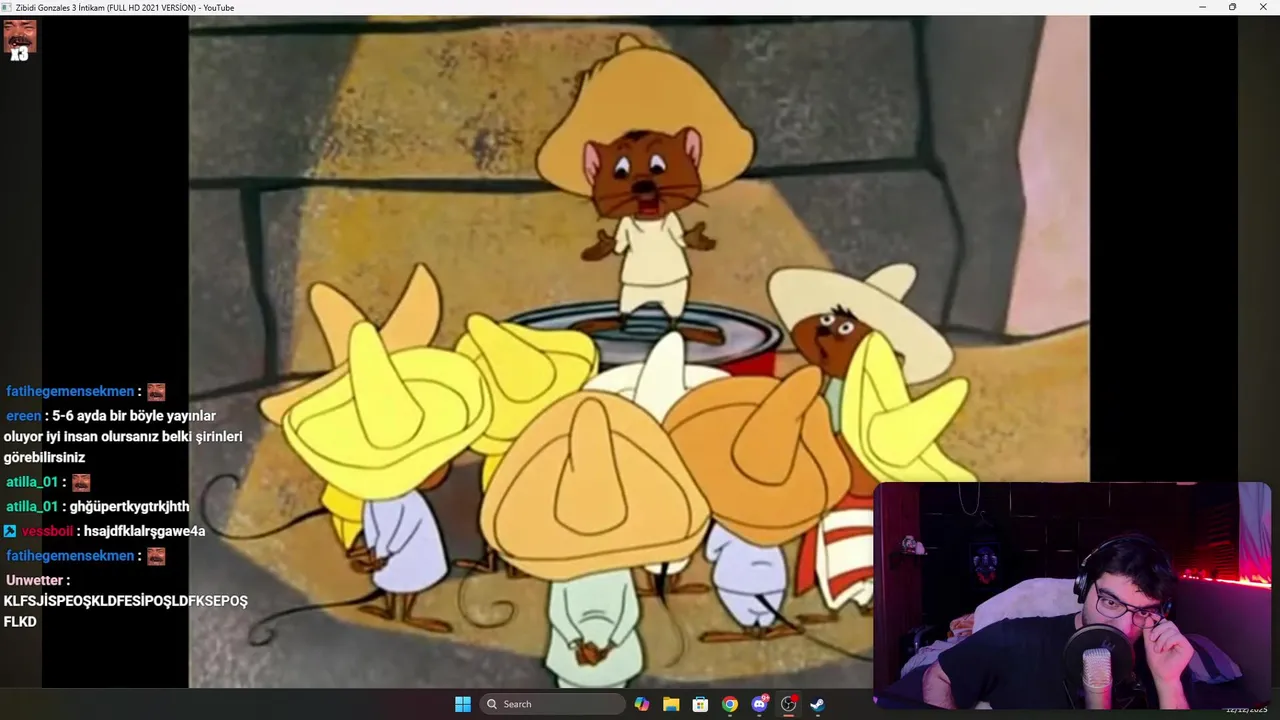Click the chat username vessboii
This screenshot has width=1280, height=720.
pos(48,531)
